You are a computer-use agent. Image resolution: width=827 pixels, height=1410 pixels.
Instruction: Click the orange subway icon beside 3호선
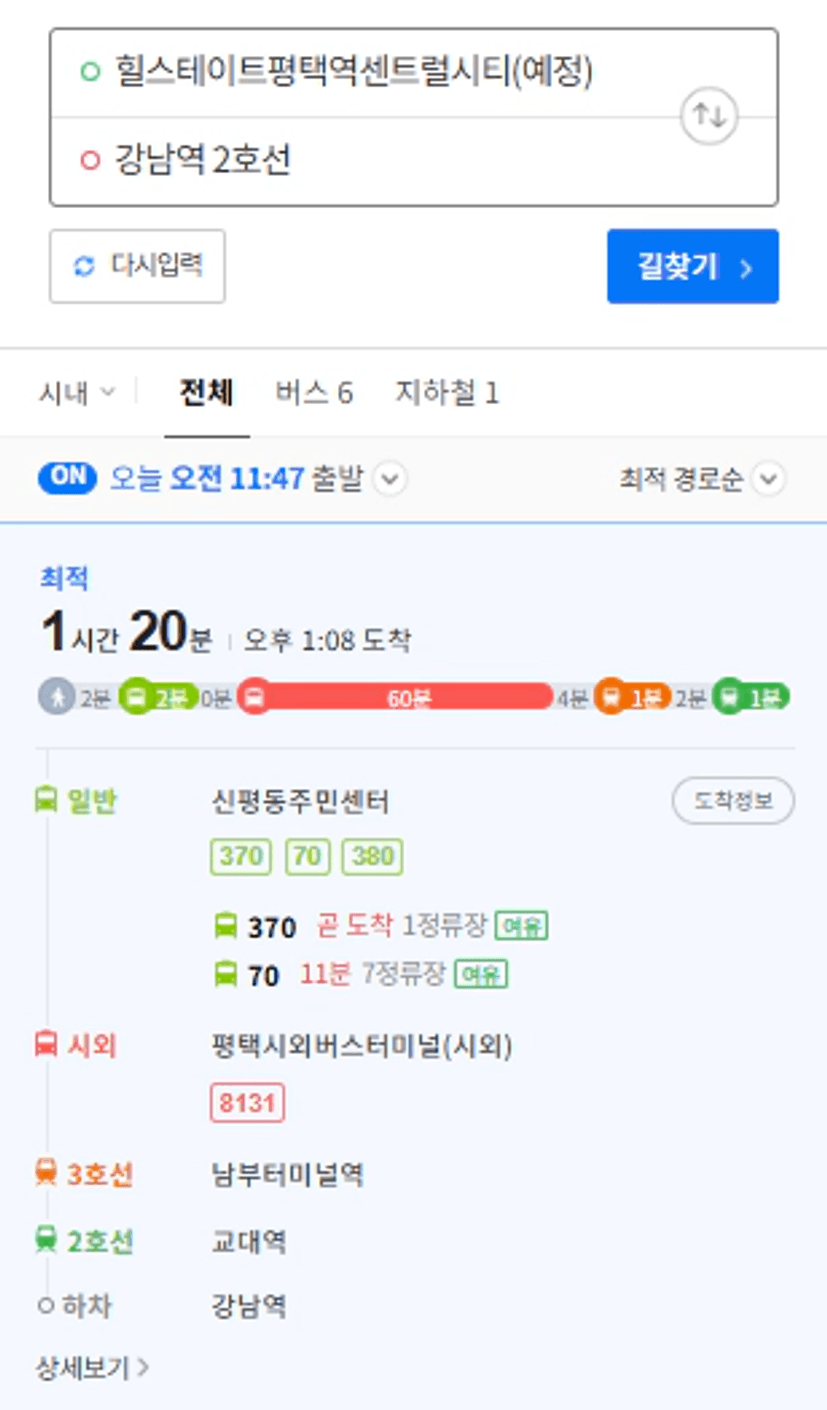point(46,1172)
